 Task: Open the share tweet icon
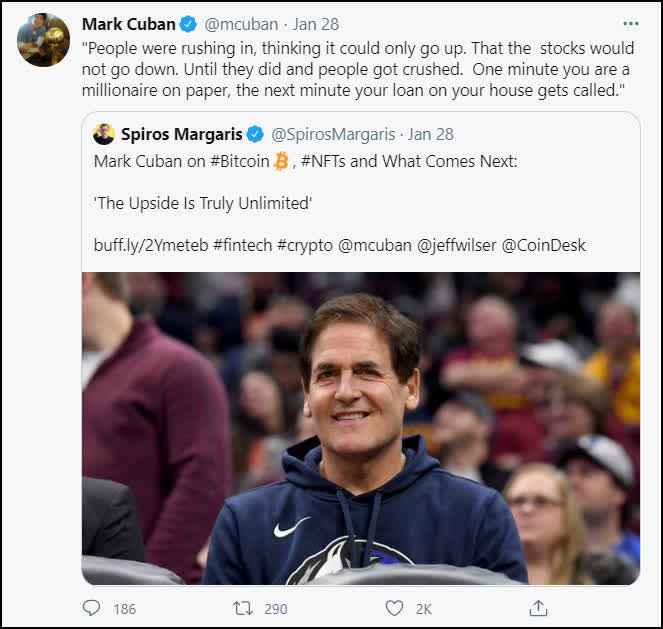538,608
